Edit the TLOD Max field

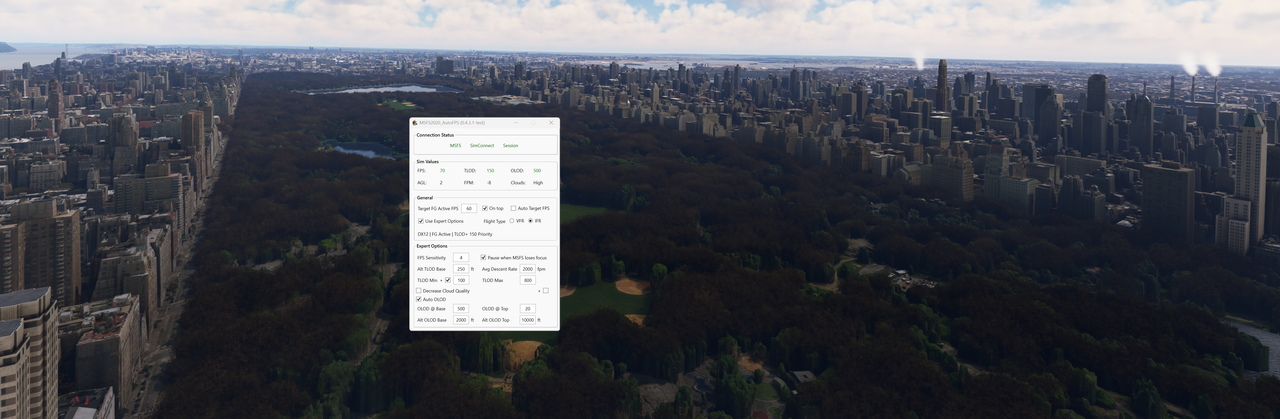click(528, 280)
